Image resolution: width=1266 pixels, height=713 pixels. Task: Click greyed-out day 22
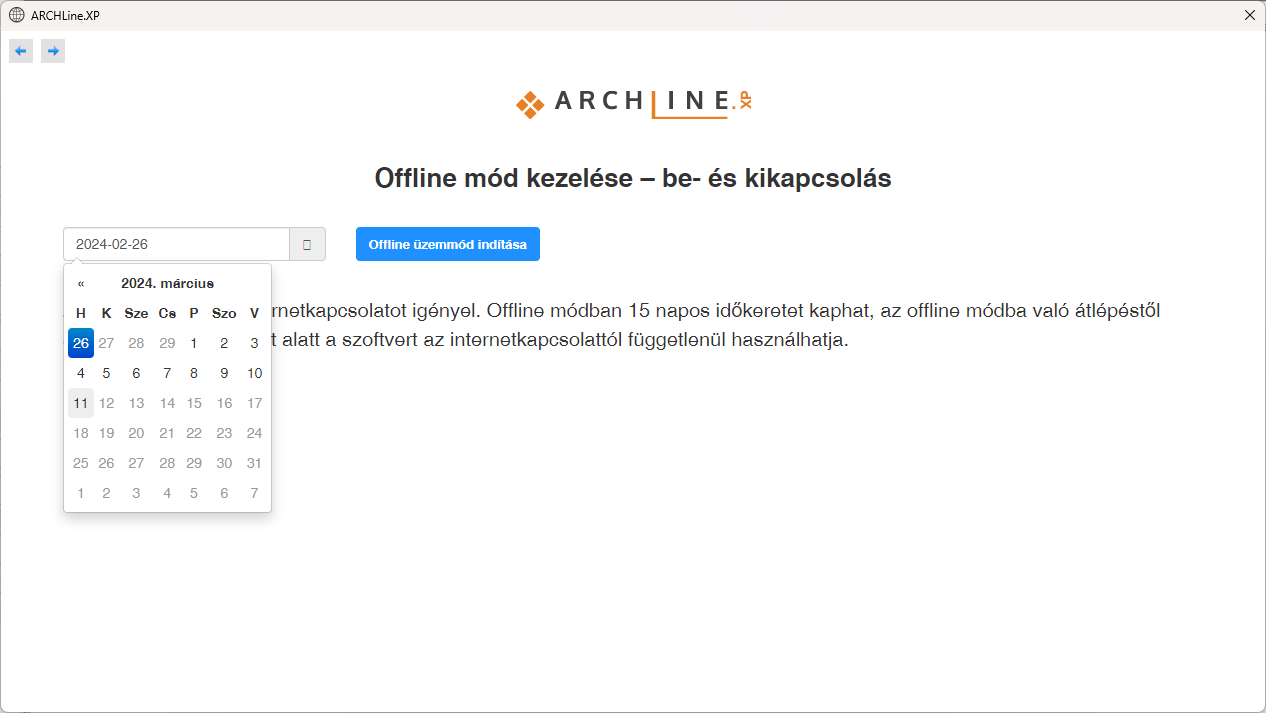[194, 433]
